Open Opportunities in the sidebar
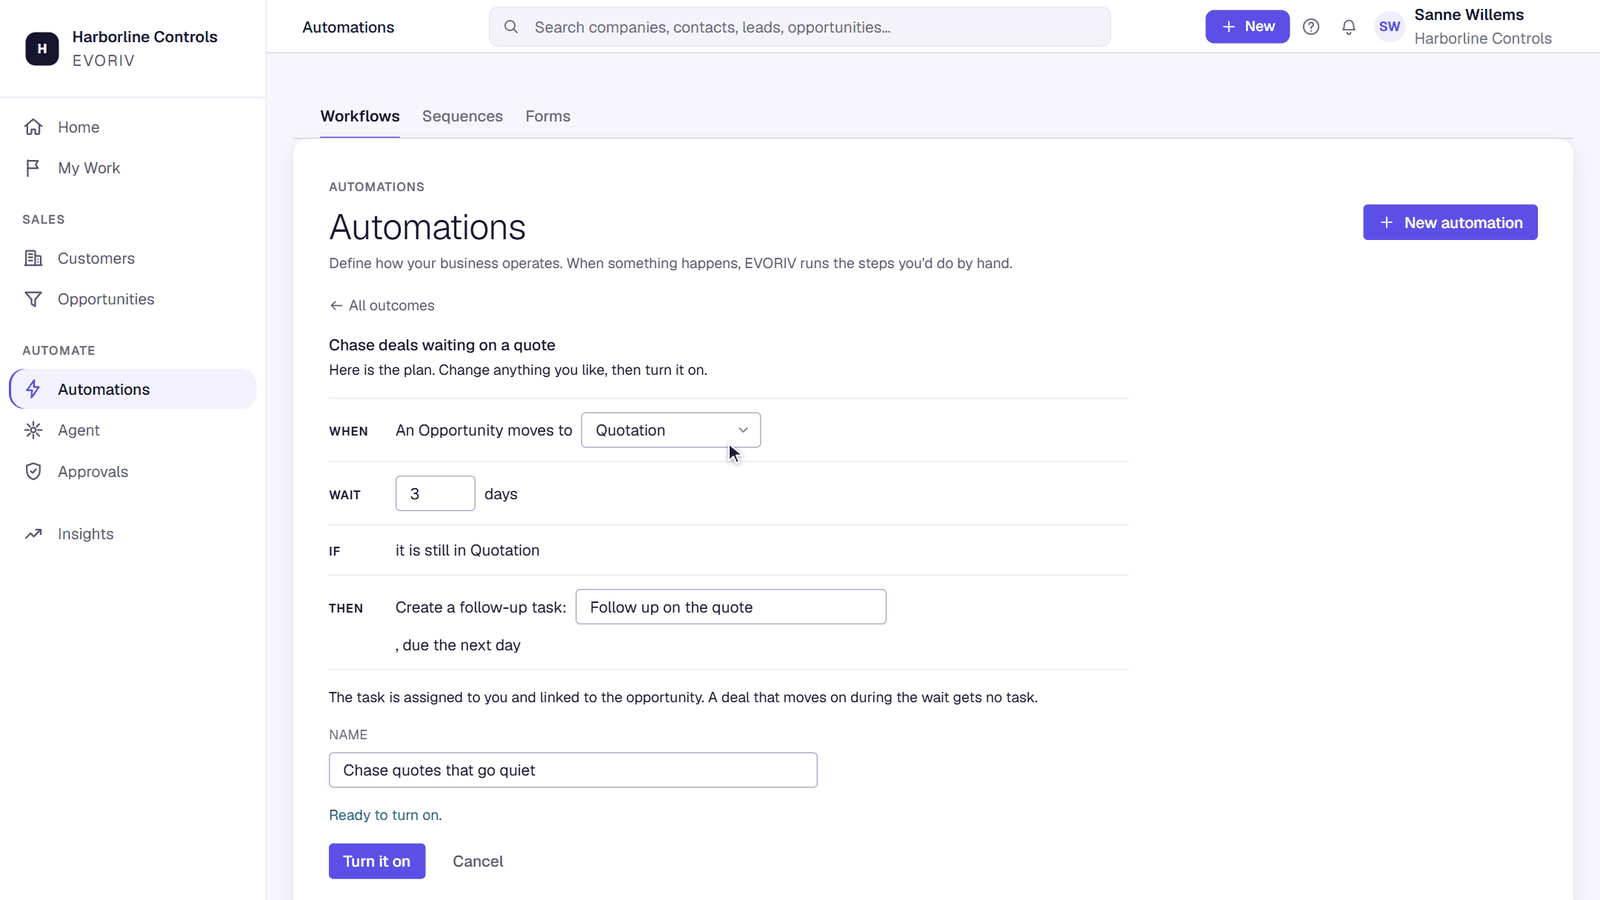 click(133, 299)
